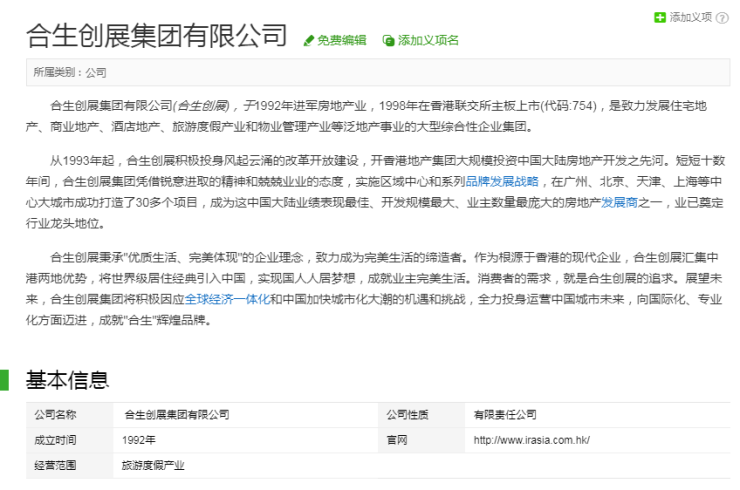The image size is (740, 490).
Task: Select the 公司性质 label cell
Action: pyautogui.click(x=421, y=415)
